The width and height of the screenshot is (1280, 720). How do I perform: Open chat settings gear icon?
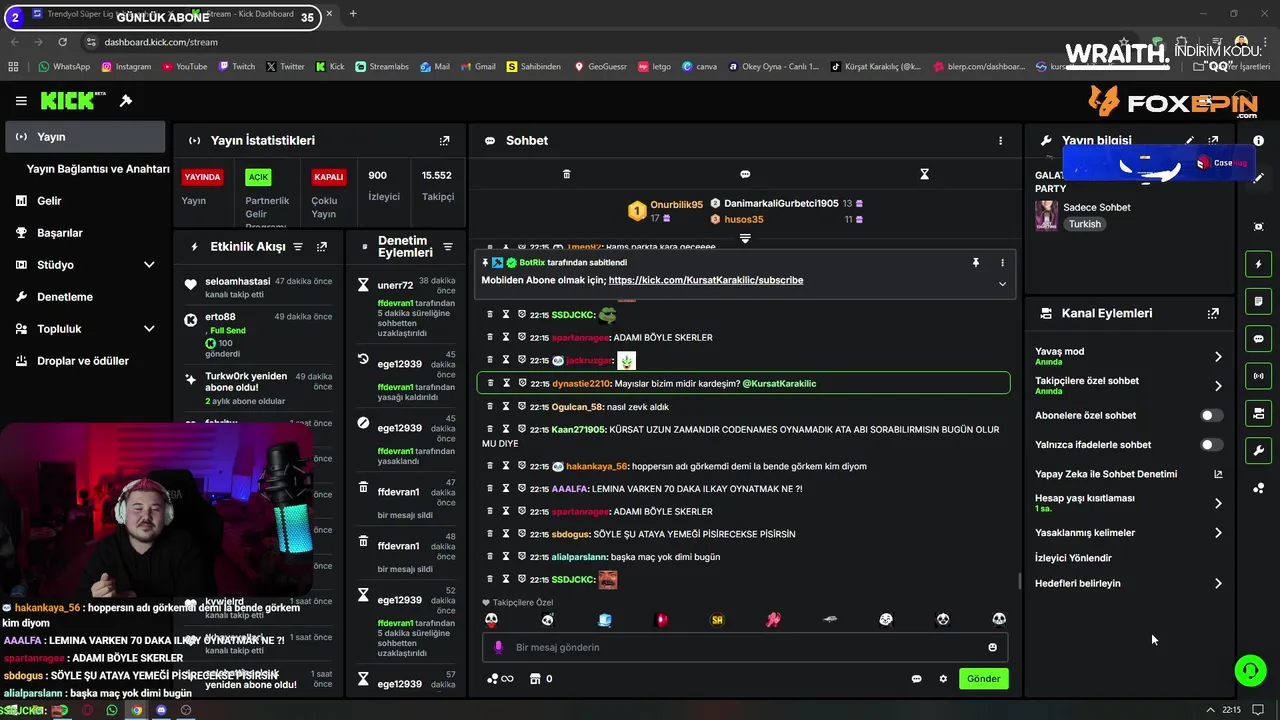tap(942, 679)
